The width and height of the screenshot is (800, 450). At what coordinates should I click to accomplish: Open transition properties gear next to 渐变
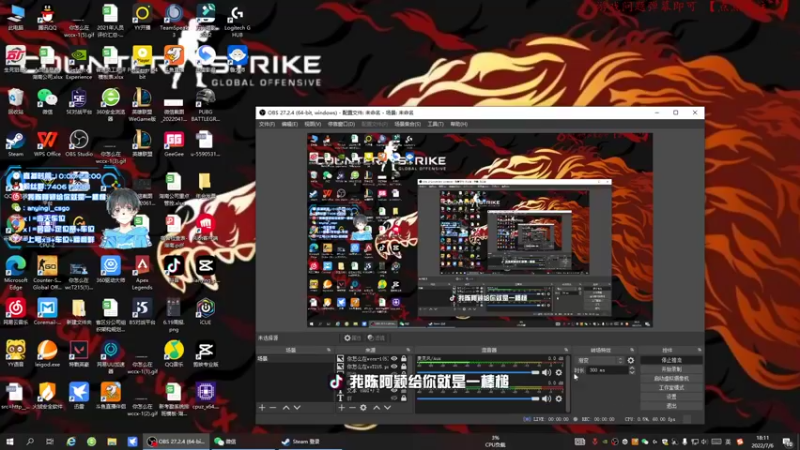(631, 360)
